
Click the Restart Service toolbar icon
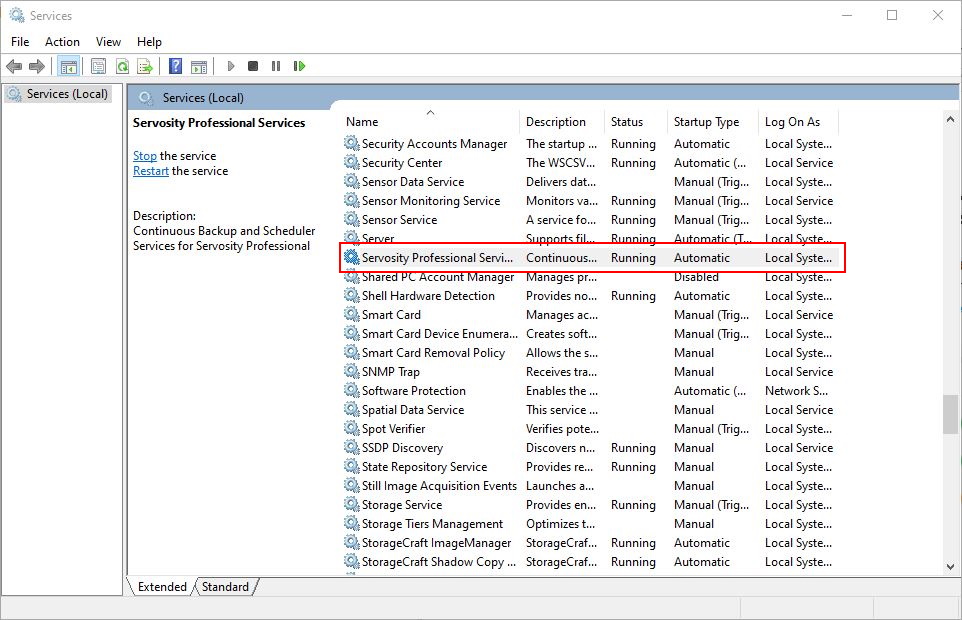click(x=298, y=66)
